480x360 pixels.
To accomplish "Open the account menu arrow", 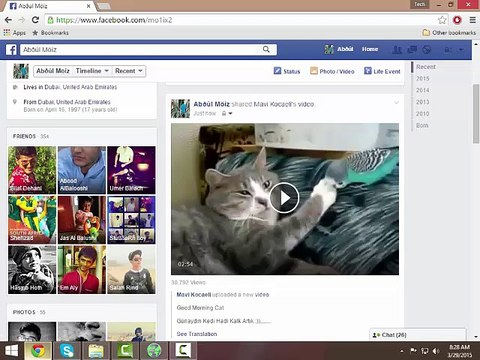I will click(461, 50).
